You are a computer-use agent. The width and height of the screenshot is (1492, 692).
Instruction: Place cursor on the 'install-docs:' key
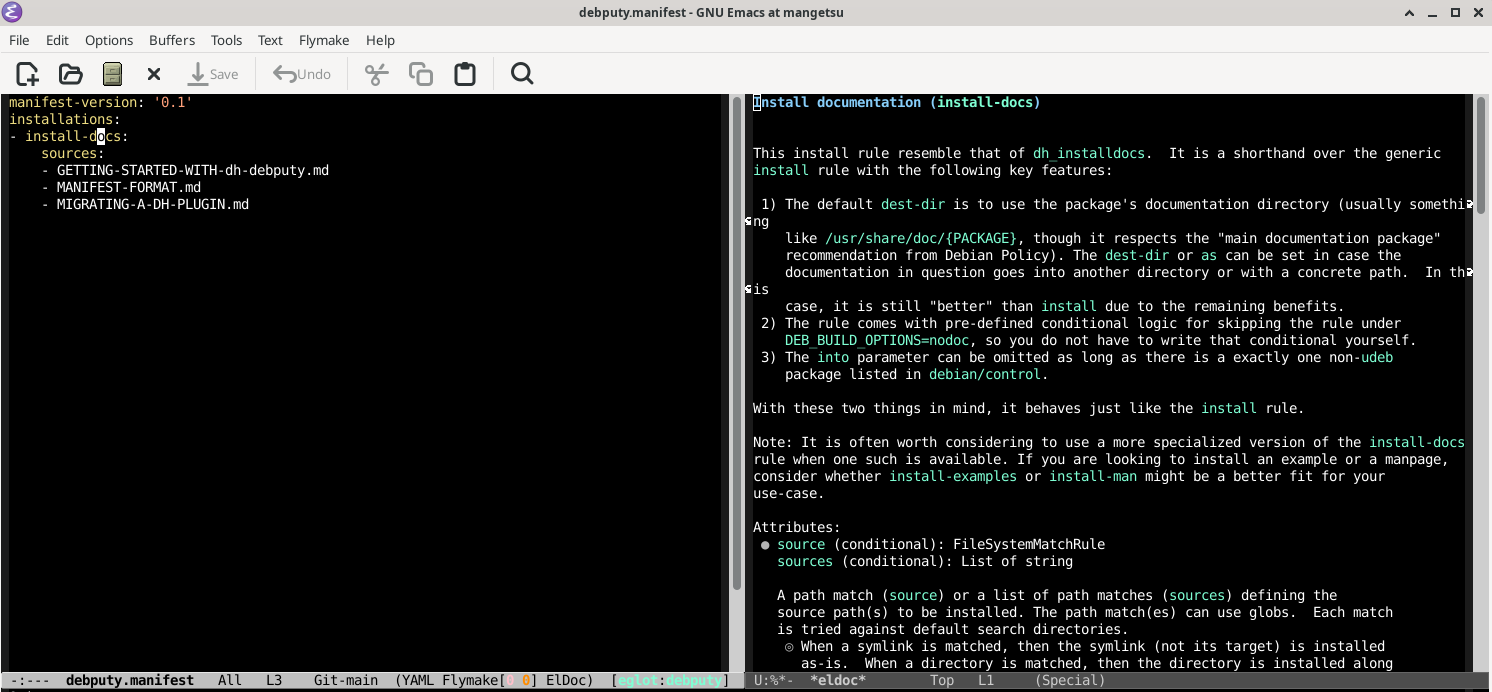point(77,136)
